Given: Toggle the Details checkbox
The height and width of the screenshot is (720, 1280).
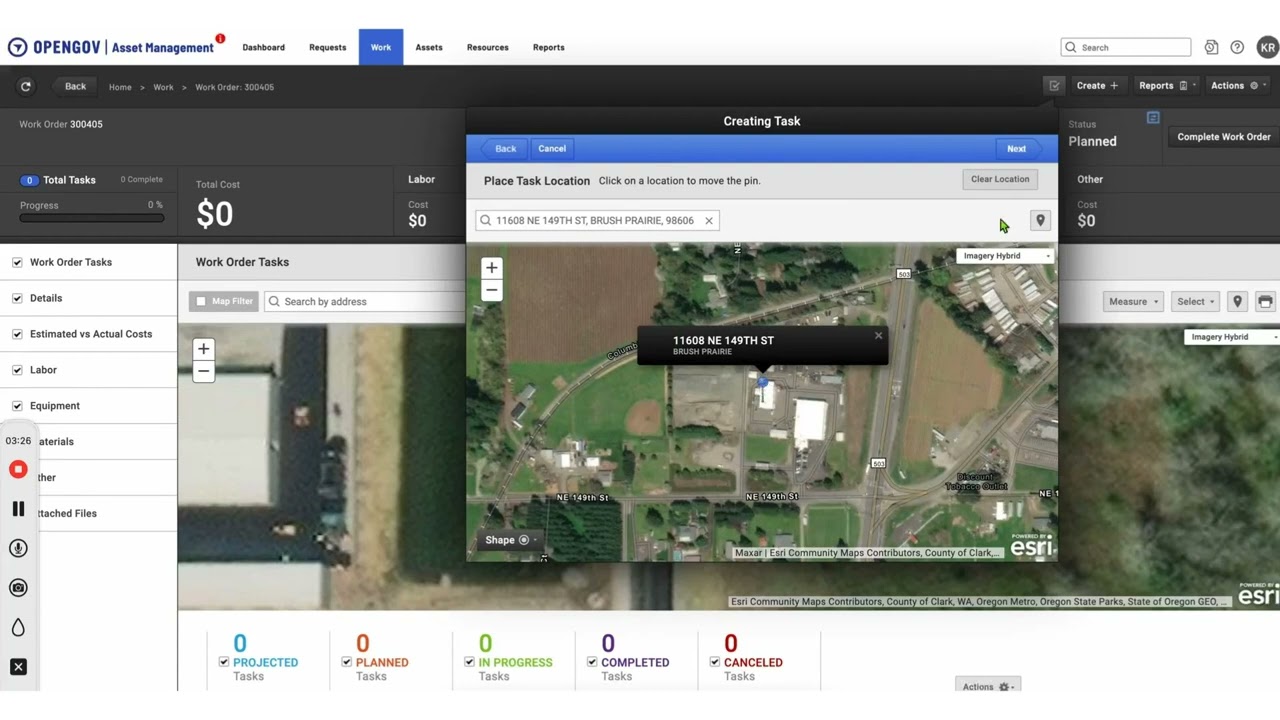Looking at the screenshot, I should click(x=17, y=298).
